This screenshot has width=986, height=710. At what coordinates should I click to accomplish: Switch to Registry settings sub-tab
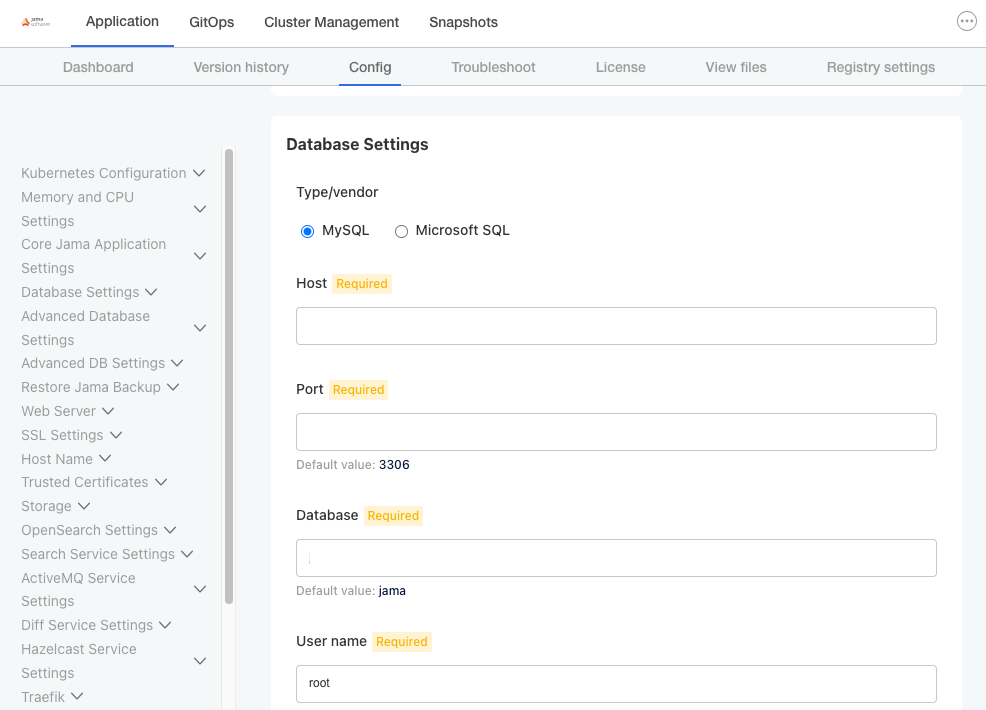tap(880, 67)
